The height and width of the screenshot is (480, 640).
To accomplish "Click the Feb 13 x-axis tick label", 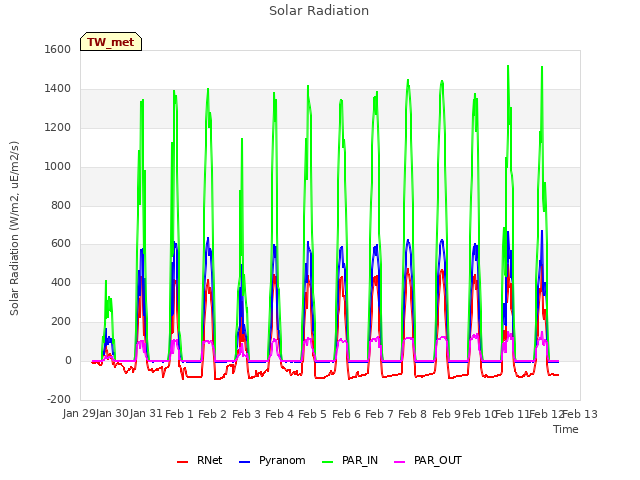I will pyautogui.click(x=580, y=414).
